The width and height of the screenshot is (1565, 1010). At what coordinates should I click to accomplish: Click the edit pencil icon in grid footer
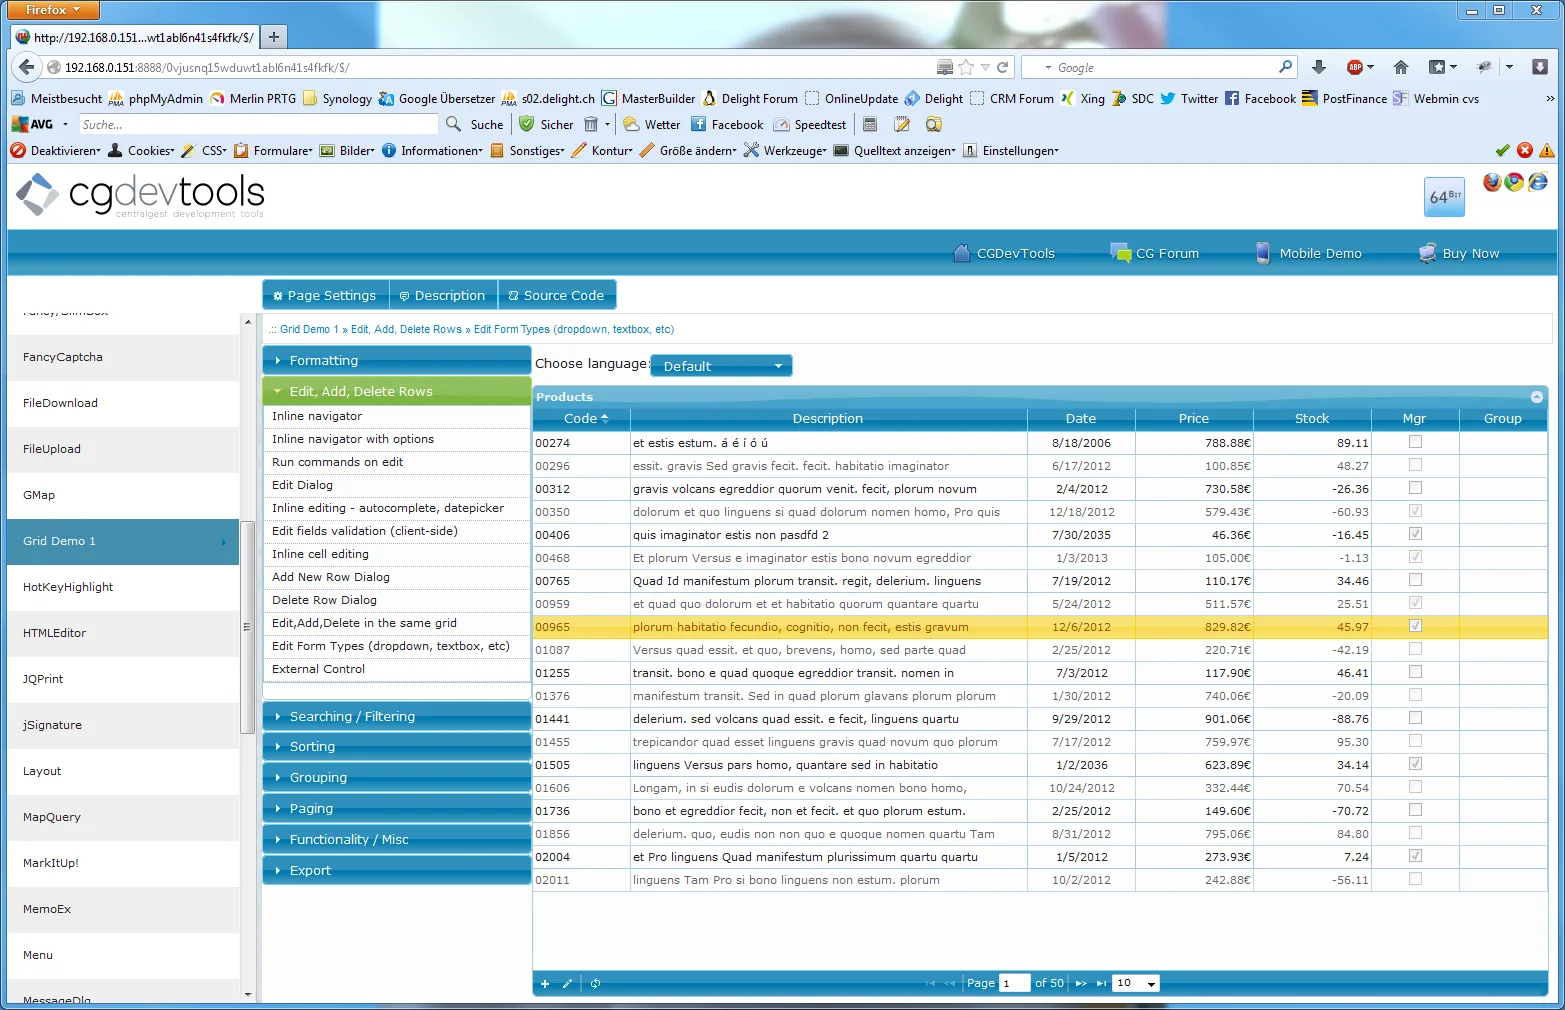click(x=567, y=984)
